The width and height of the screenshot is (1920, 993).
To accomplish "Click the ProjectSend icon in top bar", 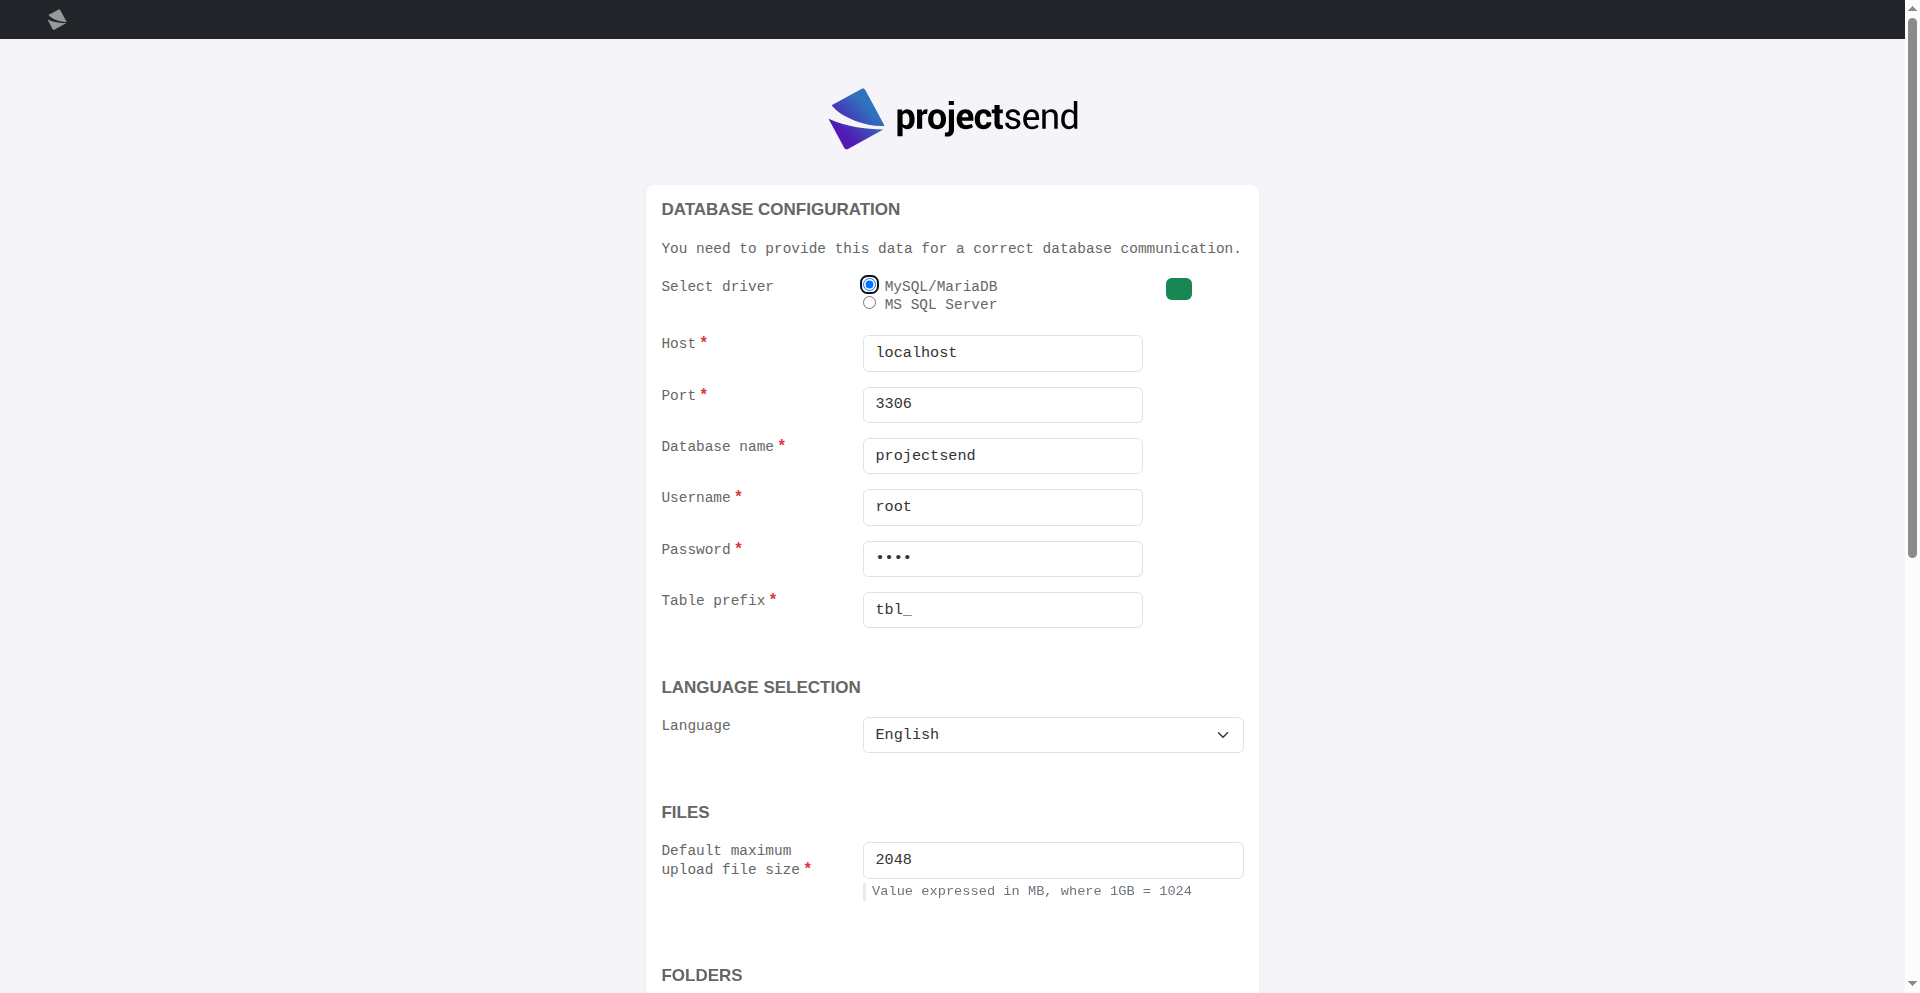I will coord(57,20).
